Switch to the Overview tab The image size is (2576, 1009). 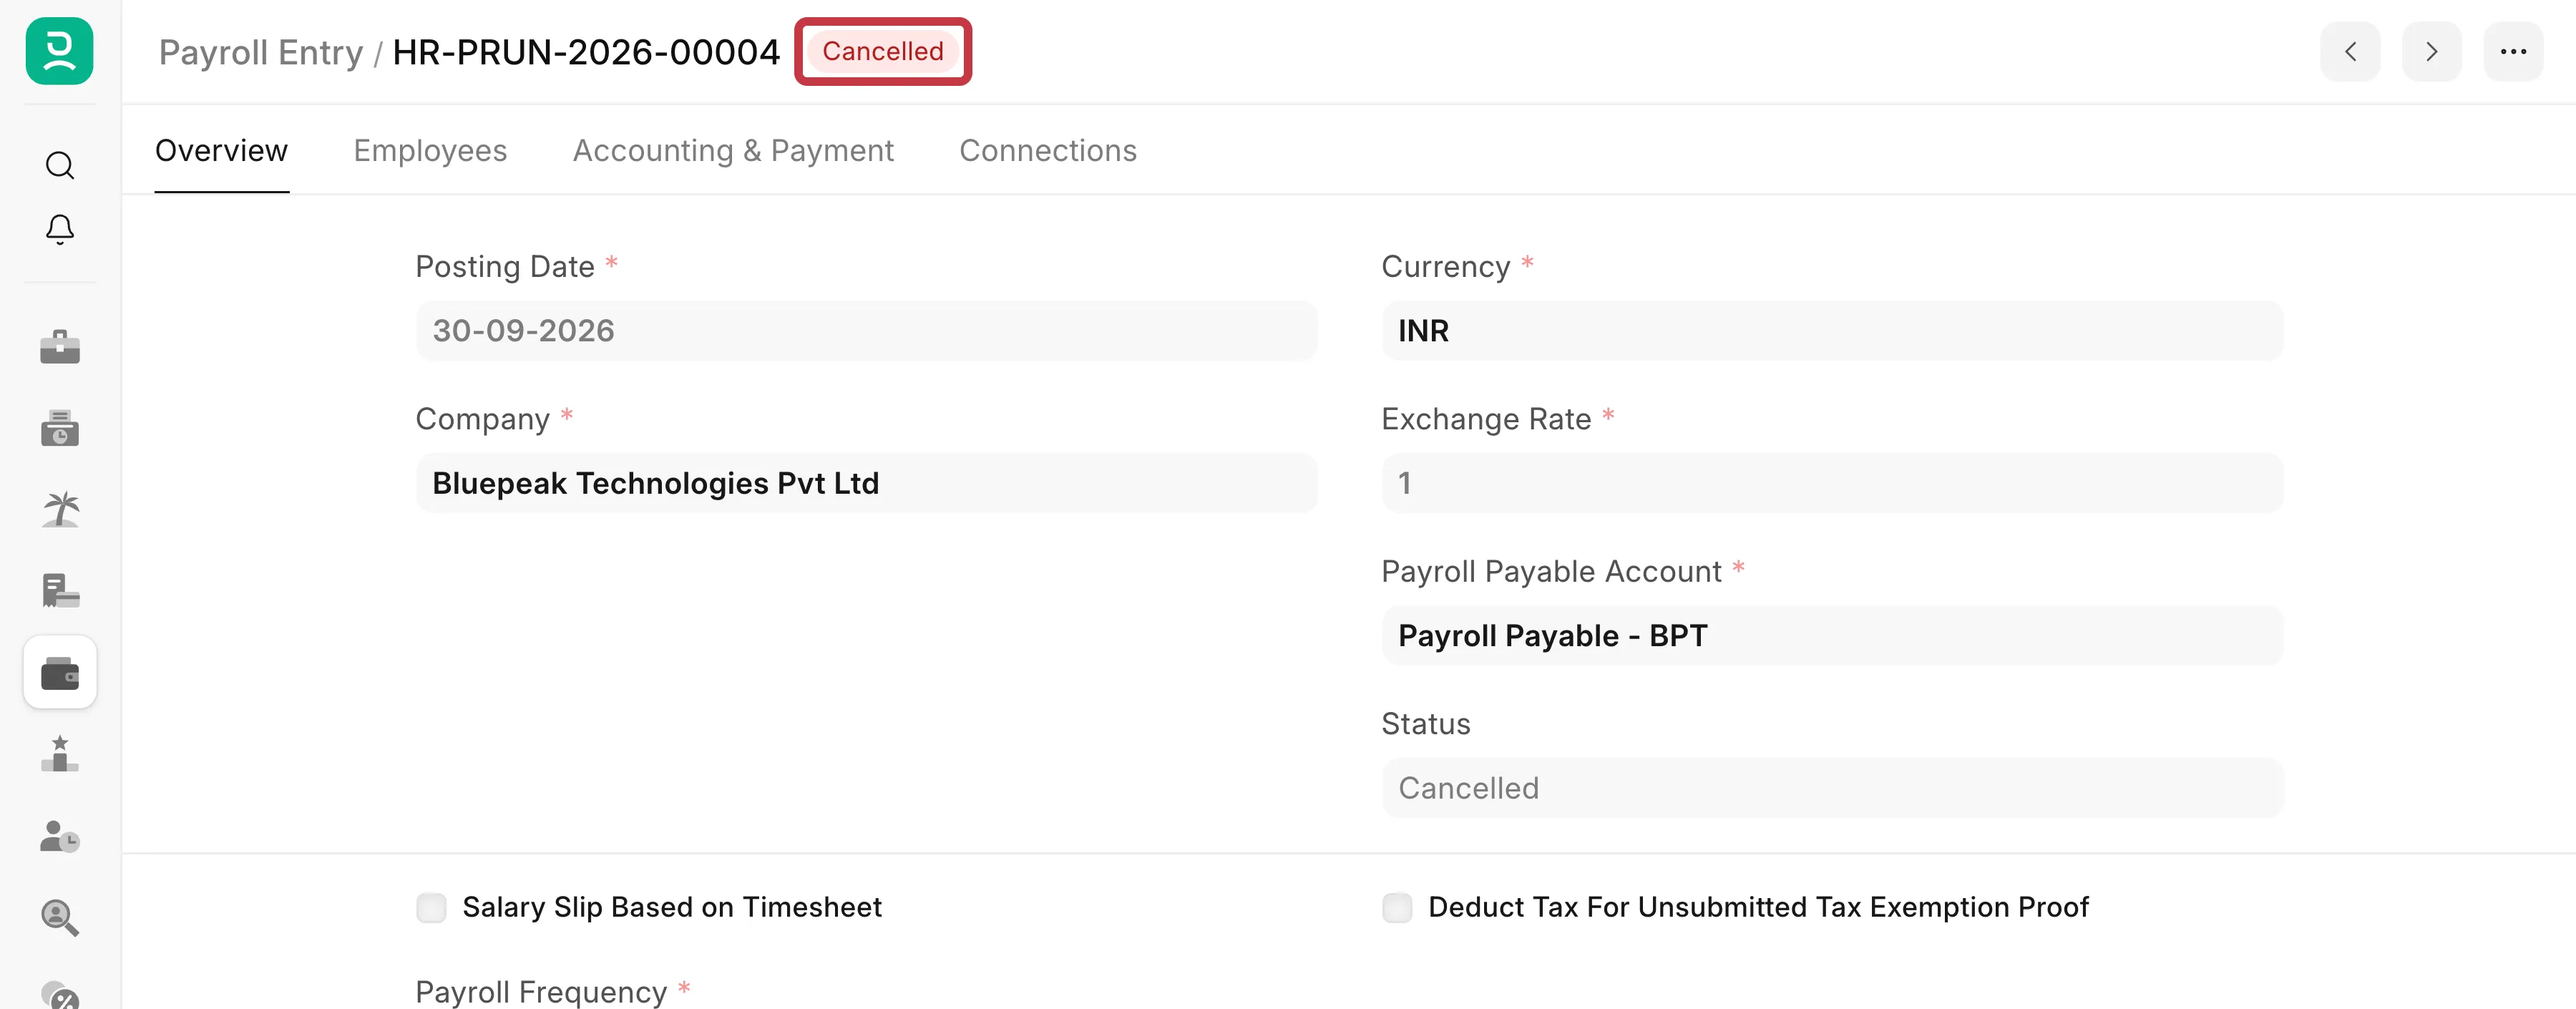221,150
